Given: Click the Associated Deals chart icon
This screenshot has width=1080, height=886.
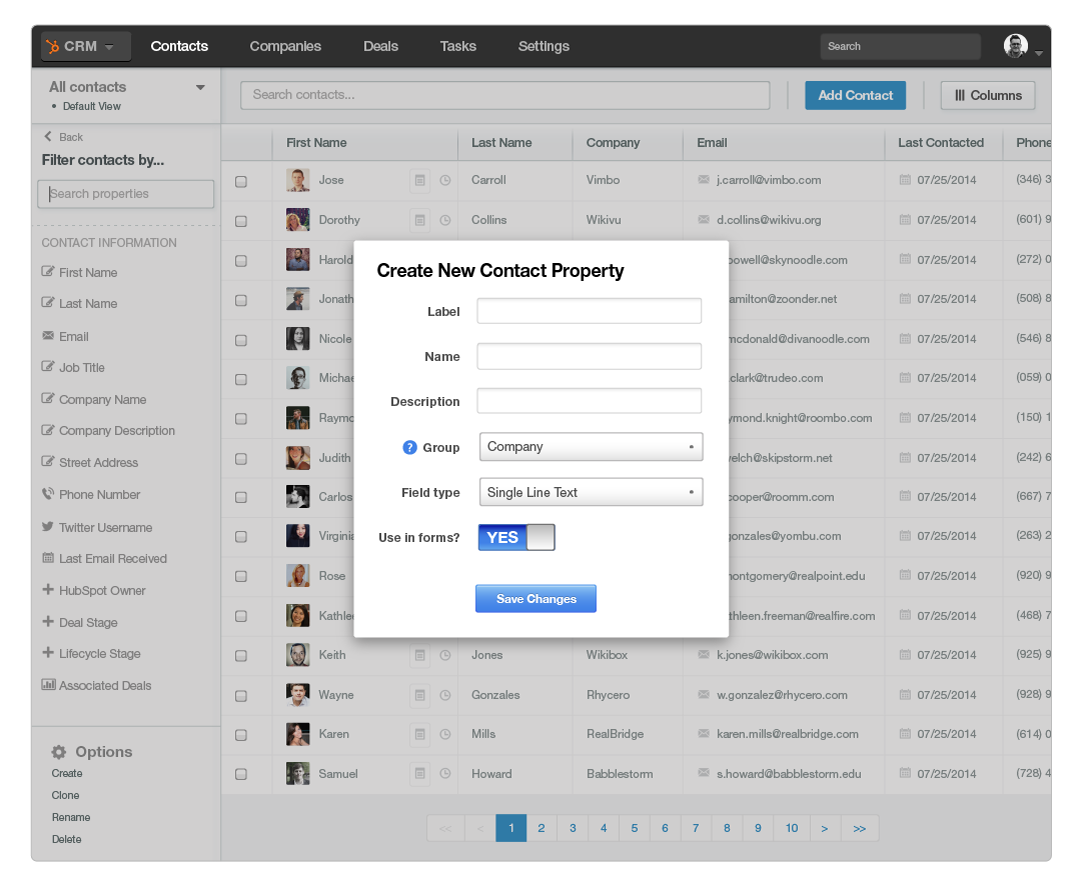Looking at the screenshot, I should (48, 685).
